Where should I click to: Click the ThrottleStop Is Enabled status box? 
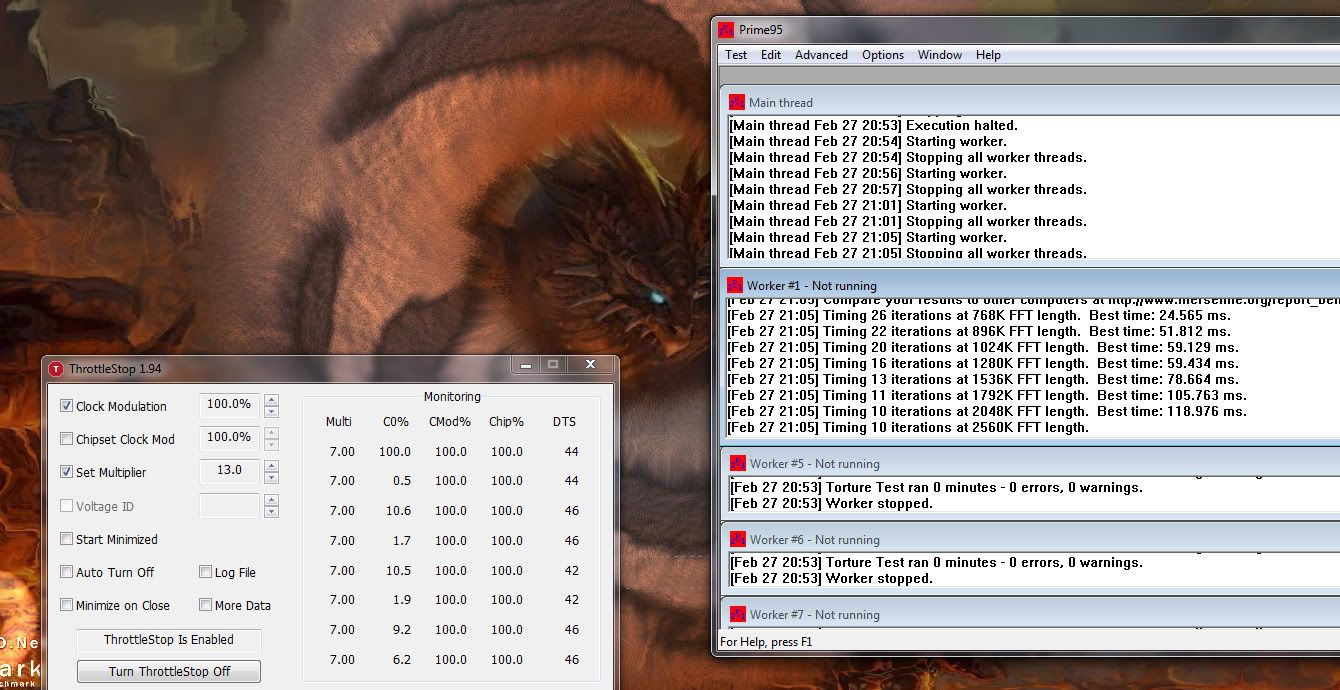169,640
